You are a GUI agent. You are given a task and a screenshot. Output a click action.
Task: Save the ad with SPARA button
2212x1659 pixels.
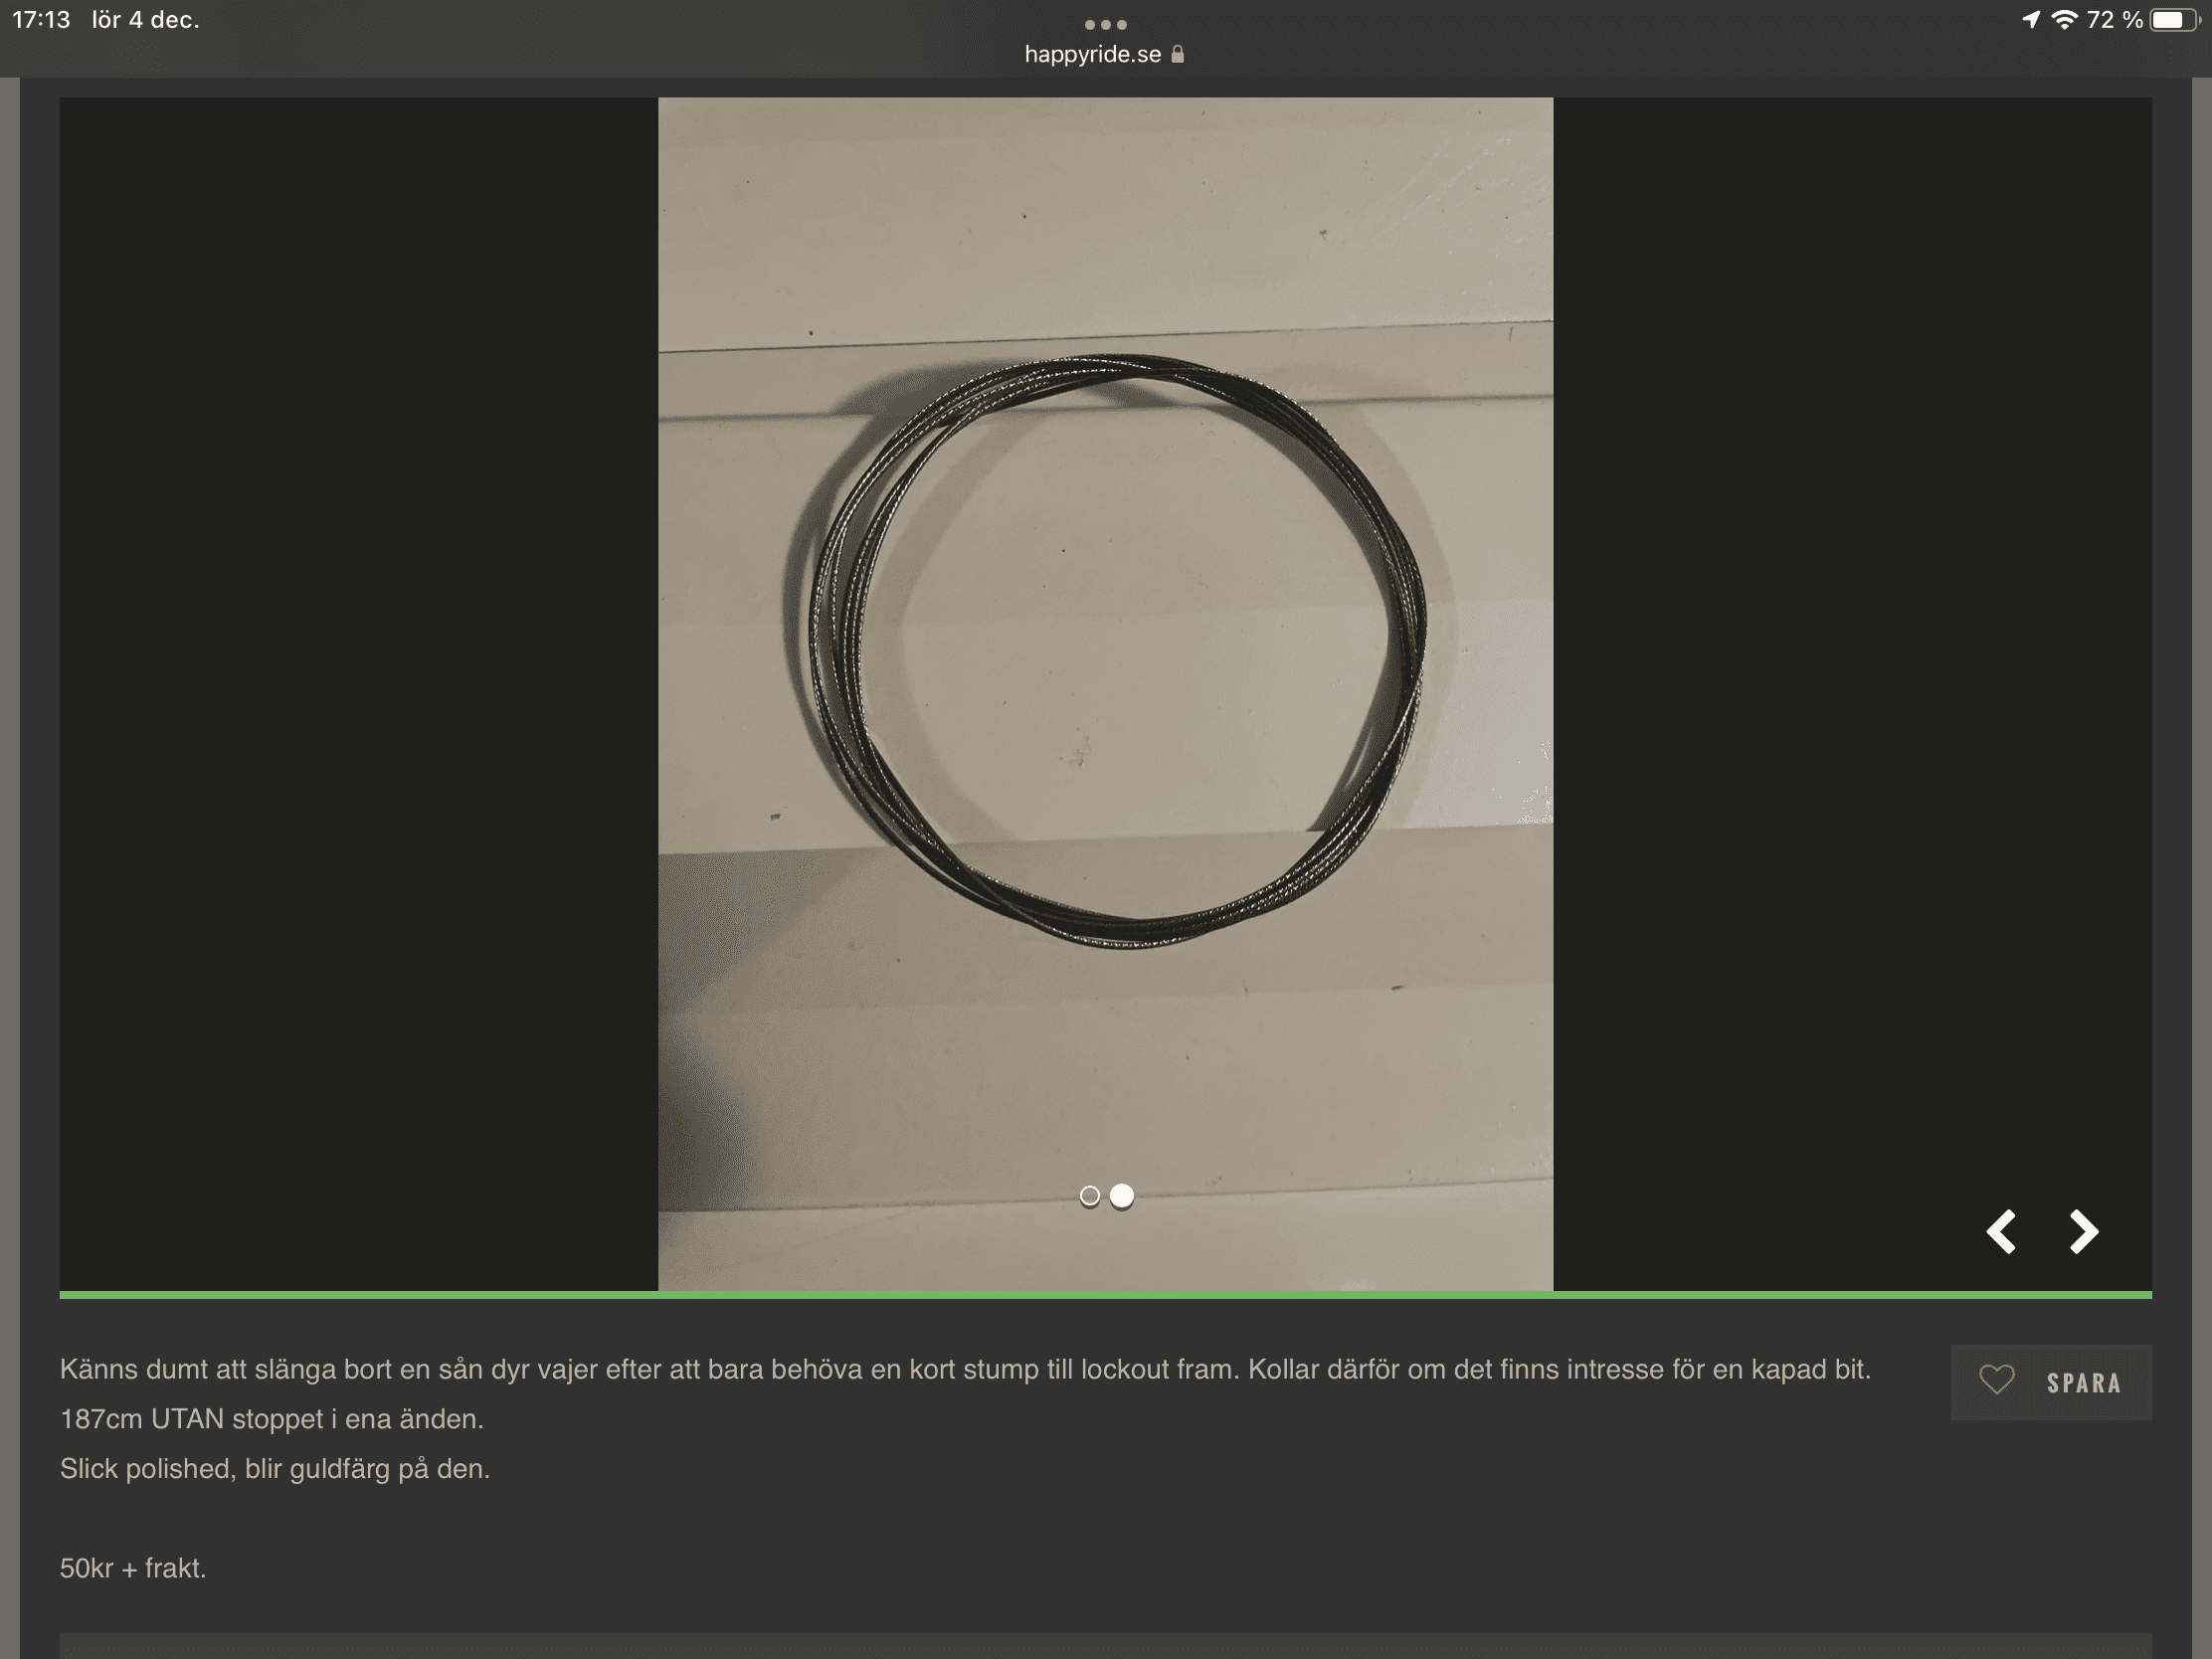[2051, 1382]
